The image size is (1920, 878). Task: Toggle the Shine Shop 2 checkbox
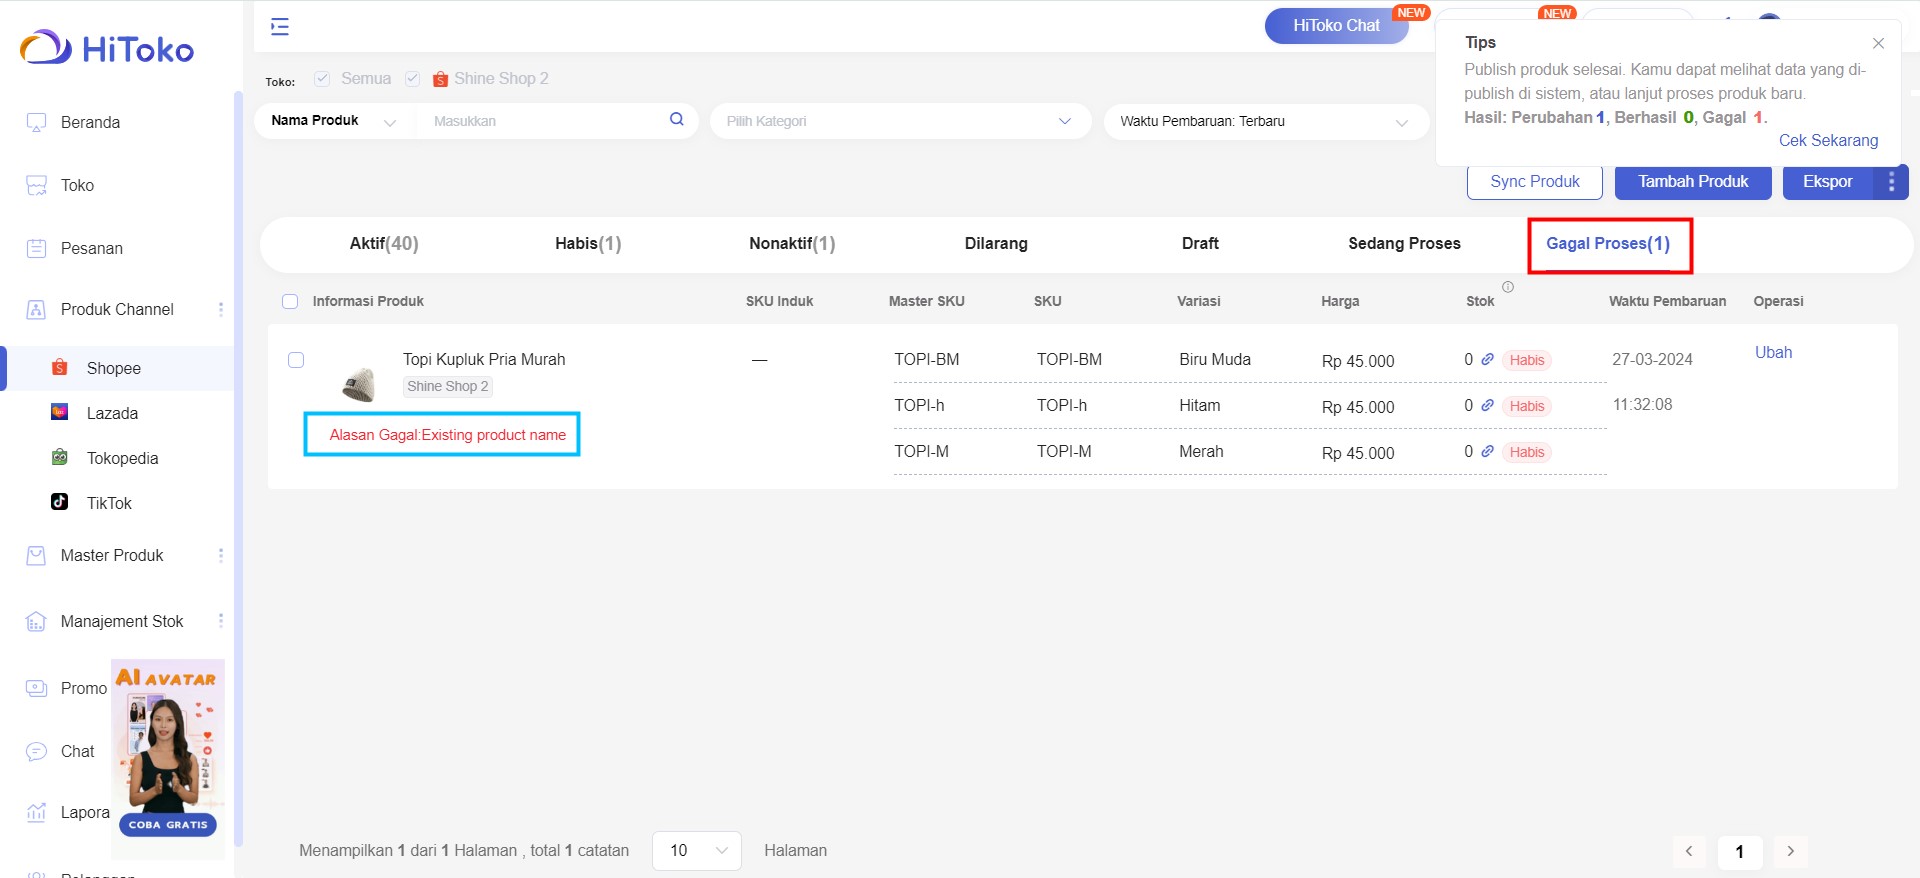pos(412,79)
